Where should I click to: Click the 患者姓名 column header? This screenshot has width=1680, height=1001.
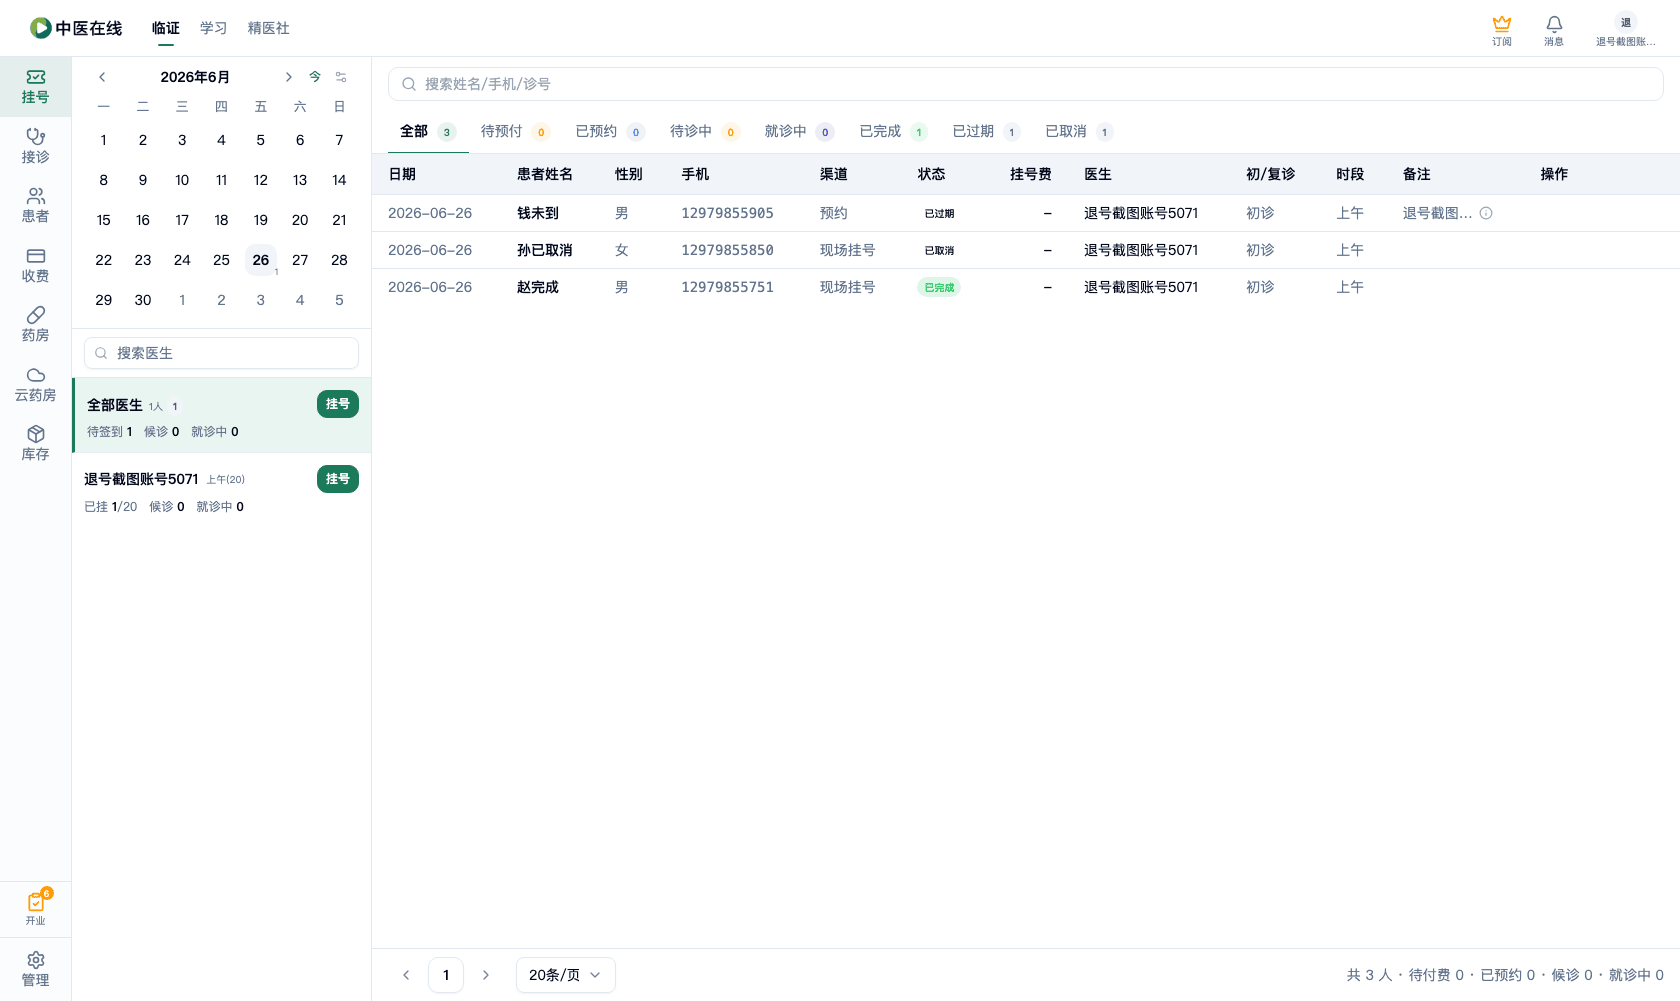tap(544, 174)
